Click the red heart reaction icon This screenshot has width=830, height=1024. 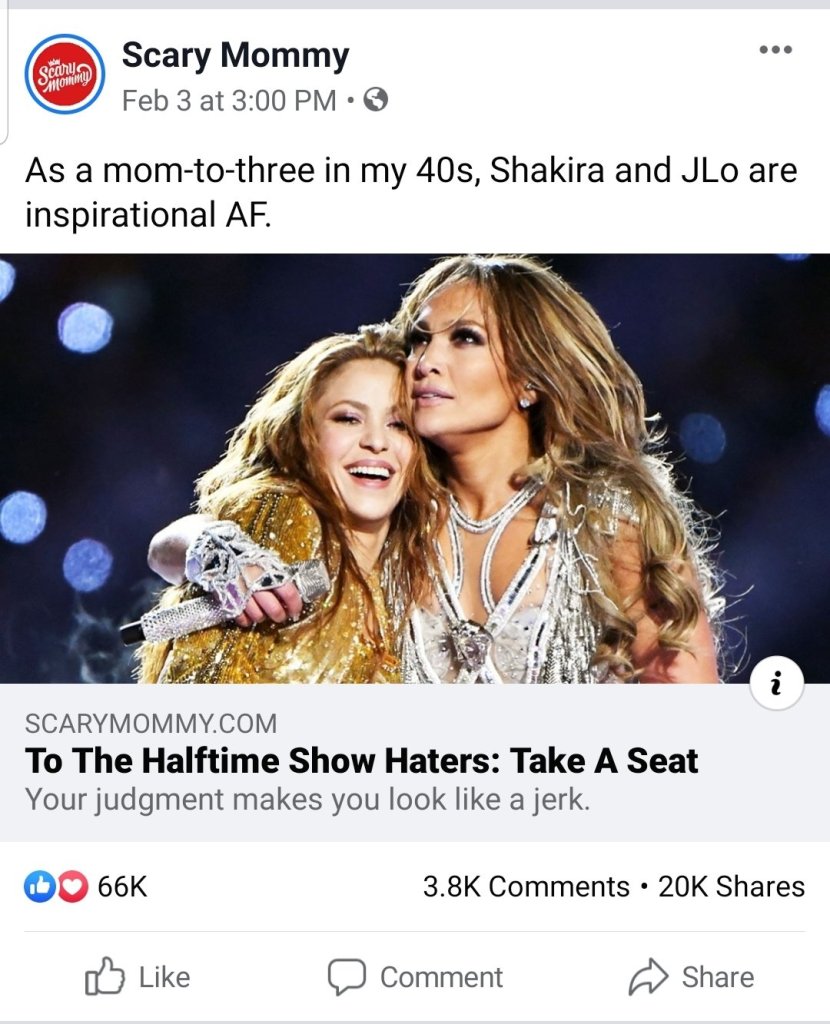coord(72,886)
